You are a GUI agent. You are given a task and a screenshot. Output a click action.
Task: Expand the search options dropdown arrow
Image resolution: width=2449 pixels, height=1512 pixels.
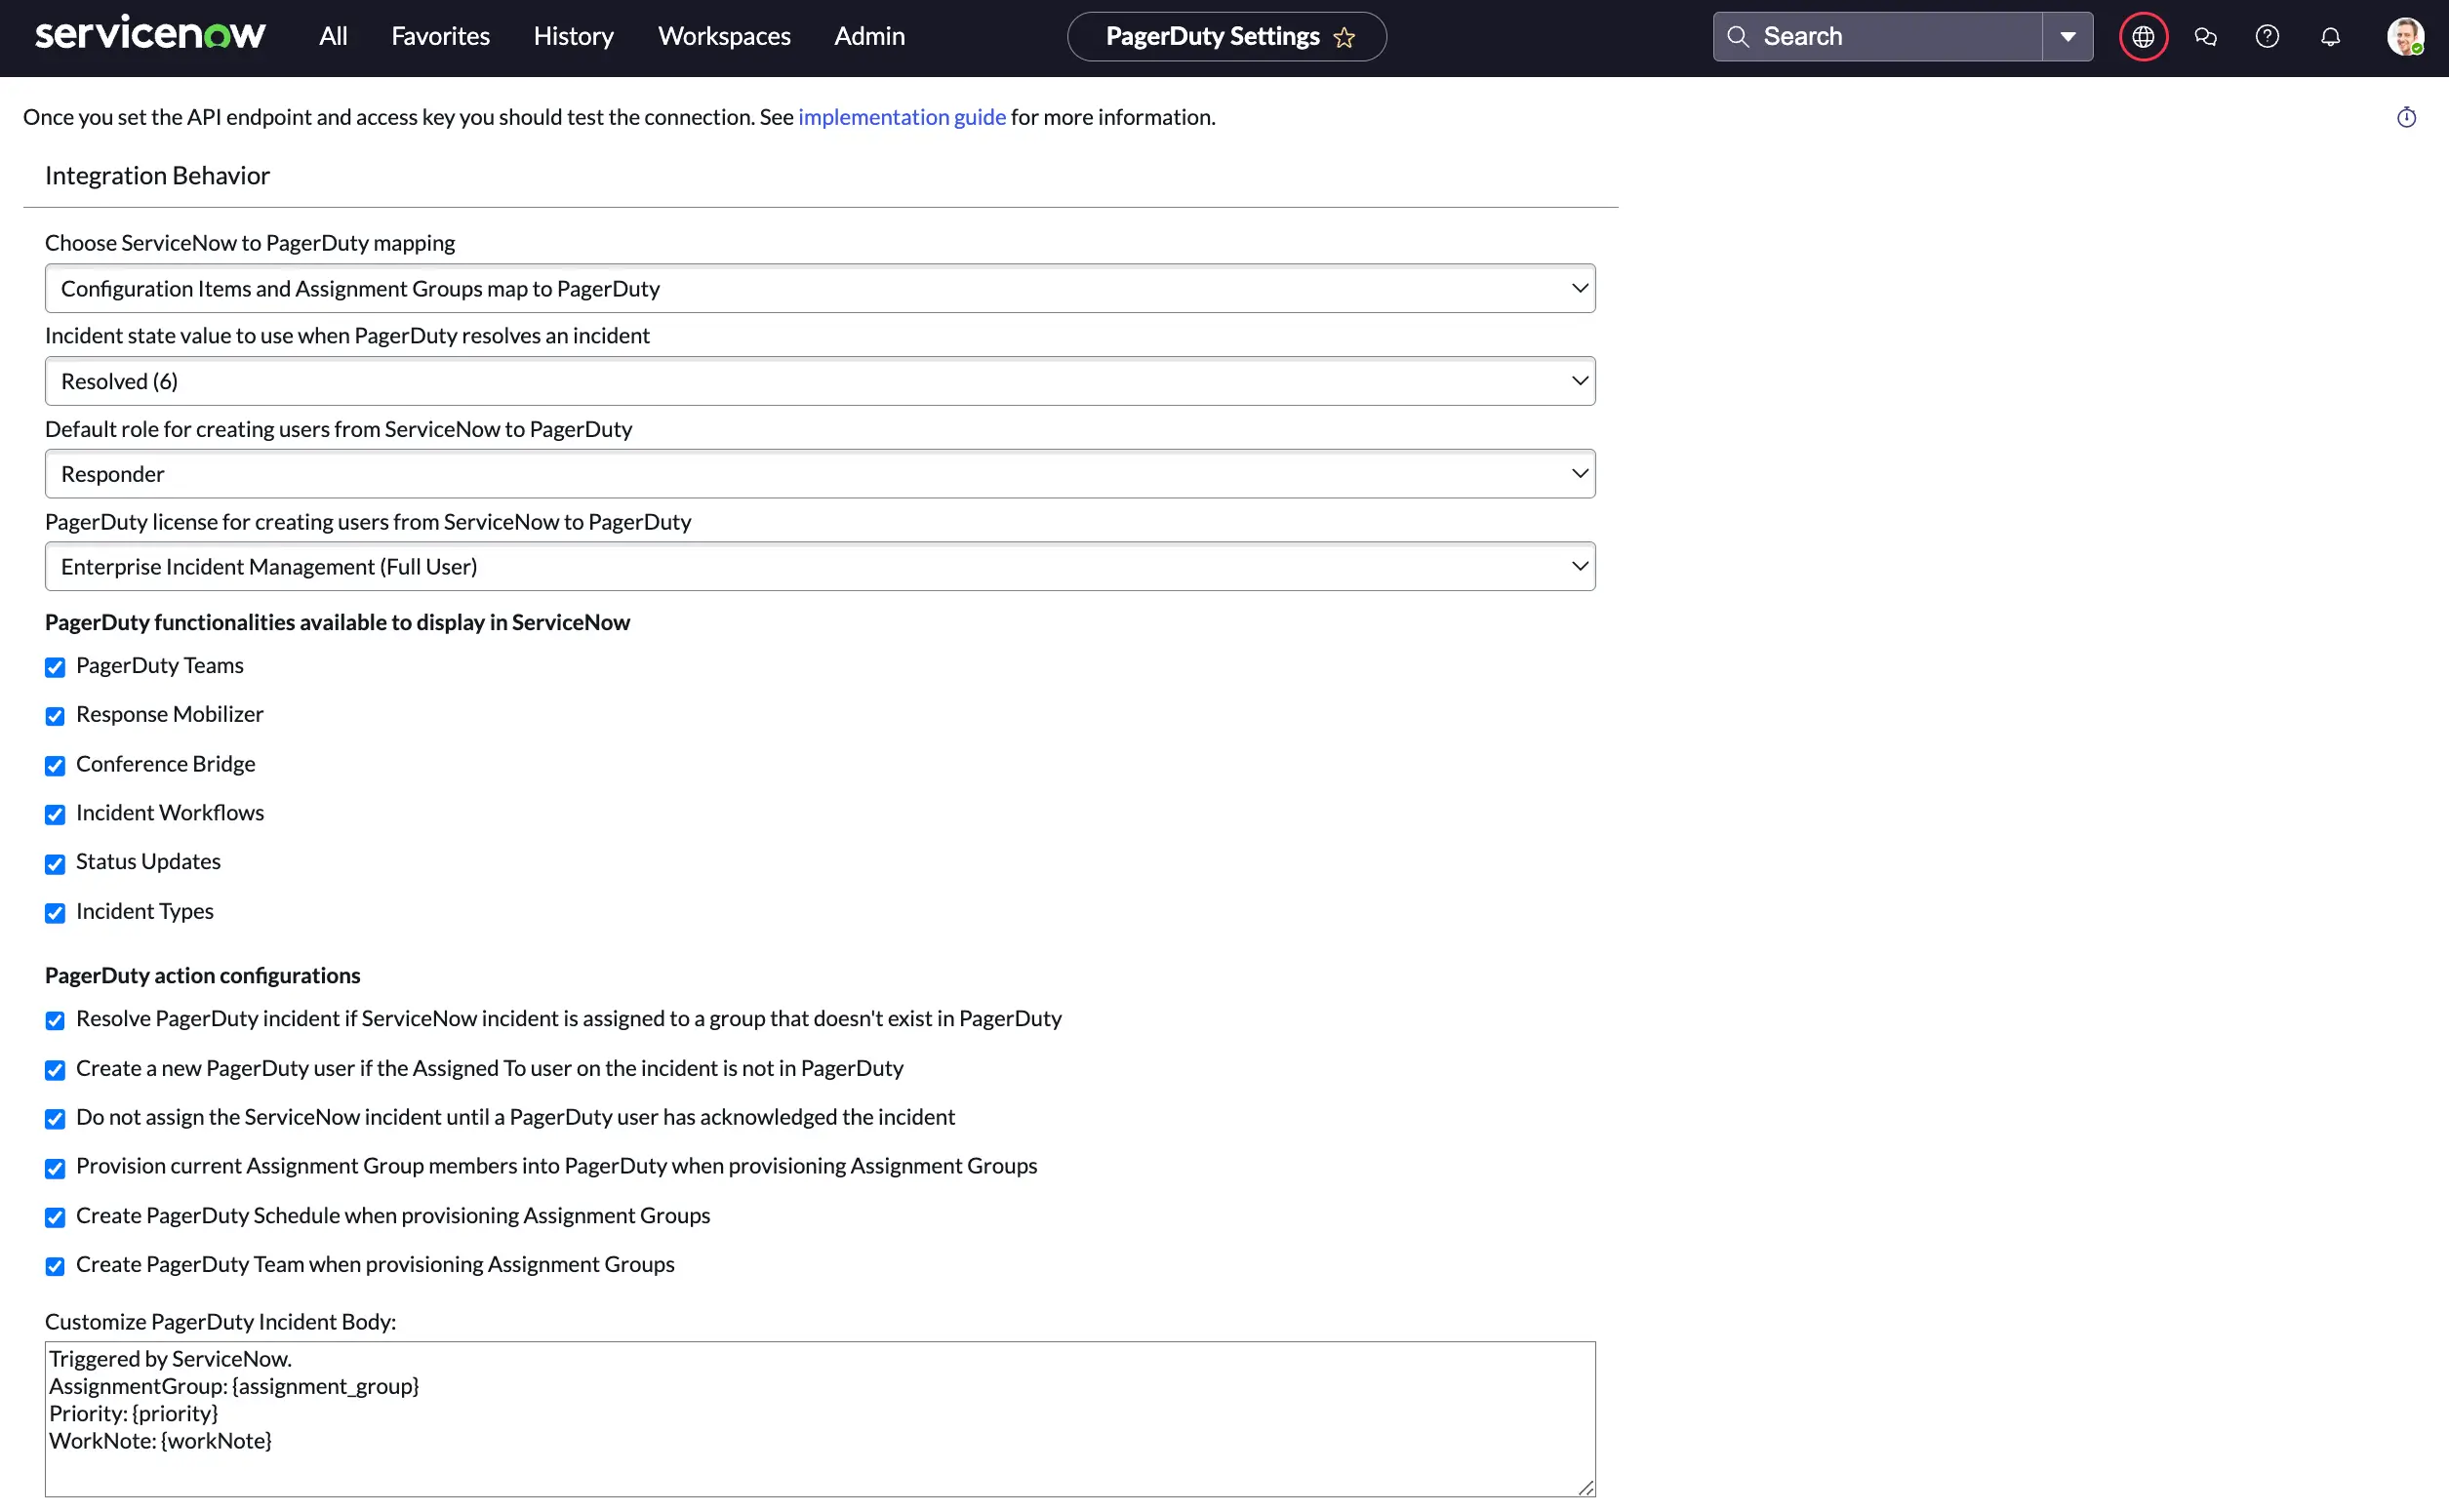(2067, 37)
